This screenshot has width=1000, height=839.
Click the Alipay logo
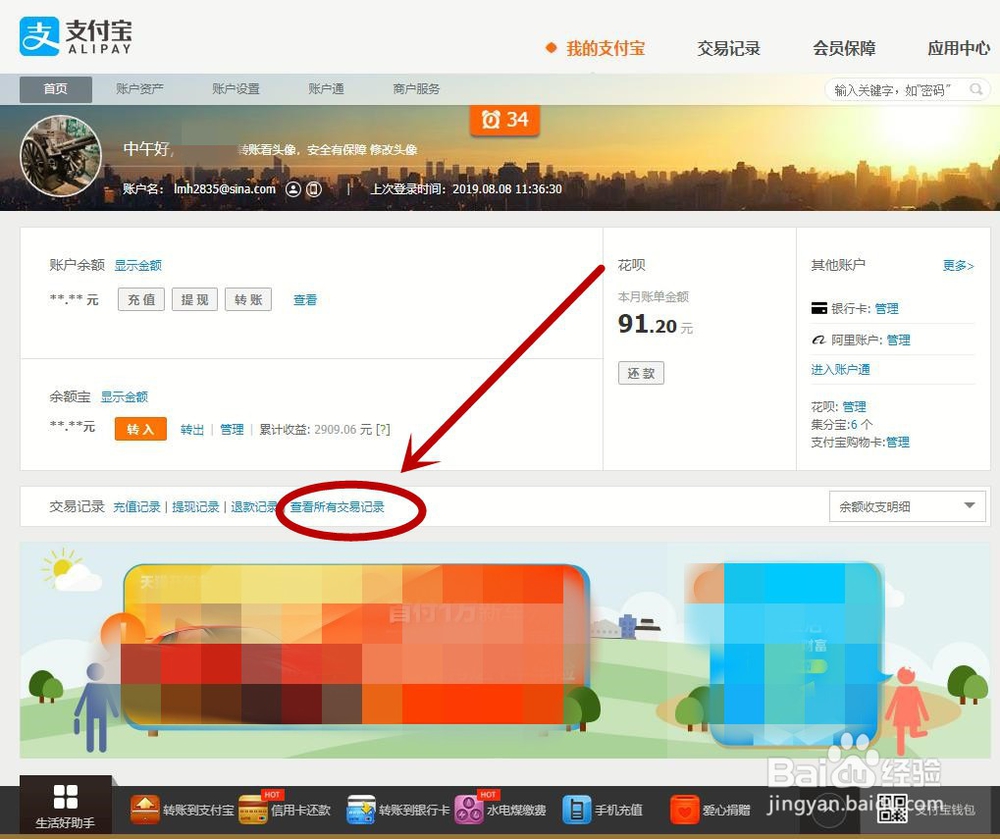[76, 37]
